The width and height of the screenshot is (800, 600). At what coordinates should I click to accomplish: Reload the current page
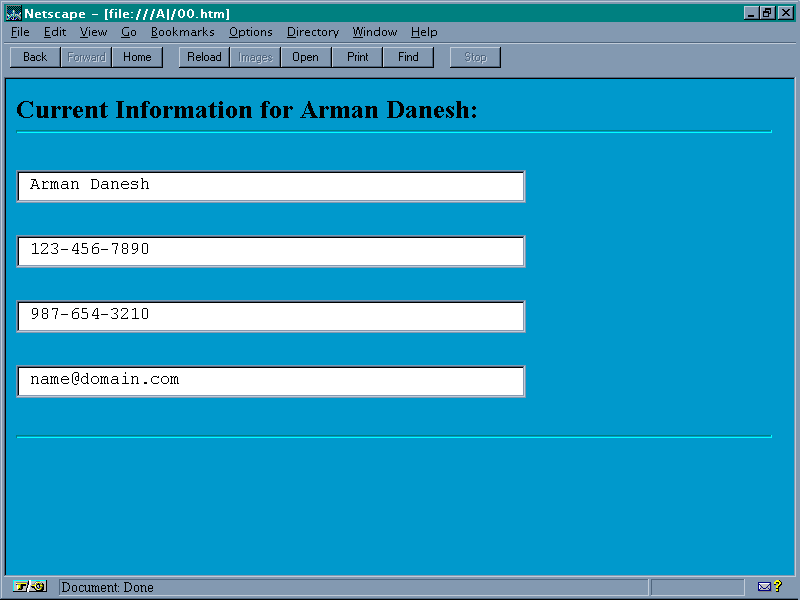204,57
